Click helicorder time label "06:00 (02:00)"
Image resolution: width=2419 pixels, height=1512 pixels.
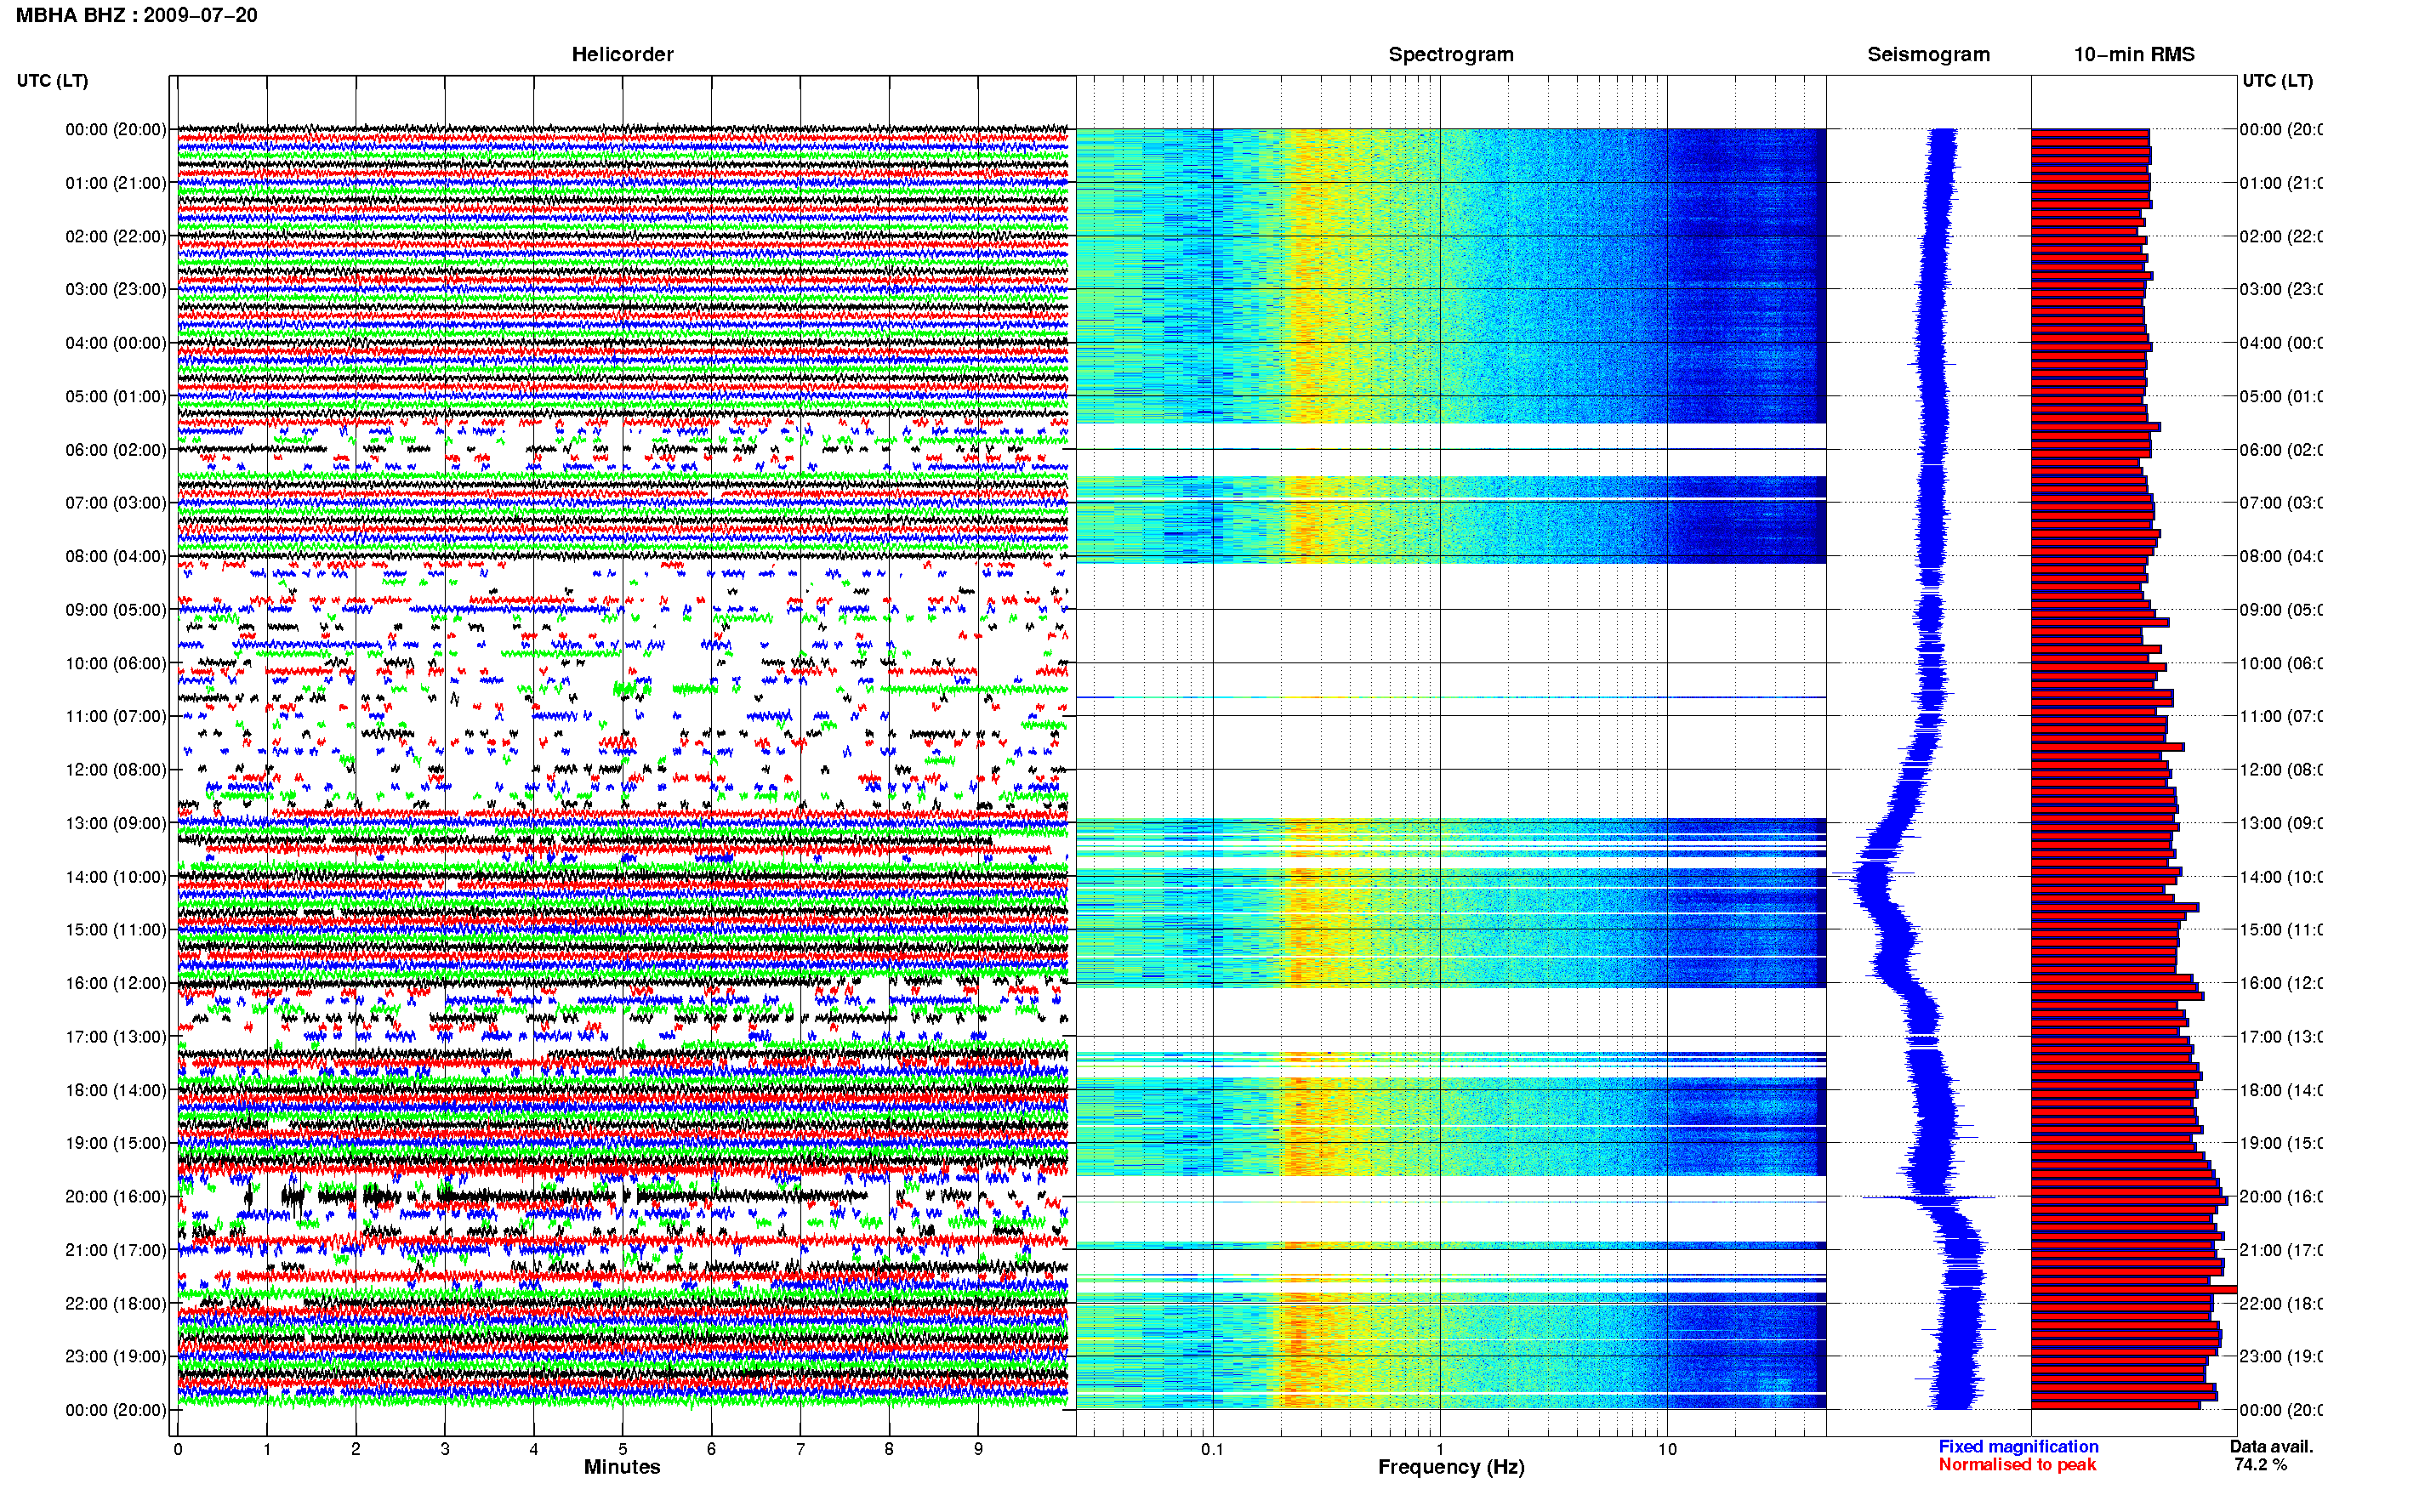[x=116, y=450]
